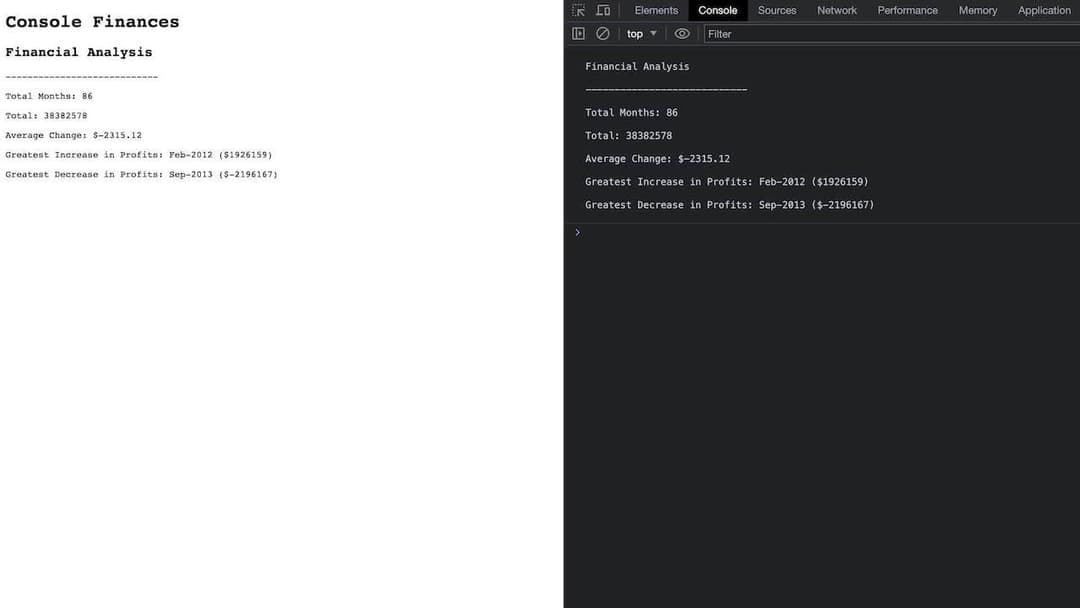Clear the console with the ban icon
Viewport: 1080px width, 608px height.
pos(603,34)
